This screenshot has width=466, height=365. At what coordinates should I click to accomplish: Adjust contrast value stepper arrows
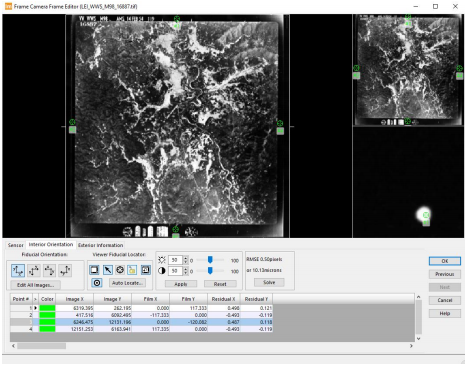186,271
